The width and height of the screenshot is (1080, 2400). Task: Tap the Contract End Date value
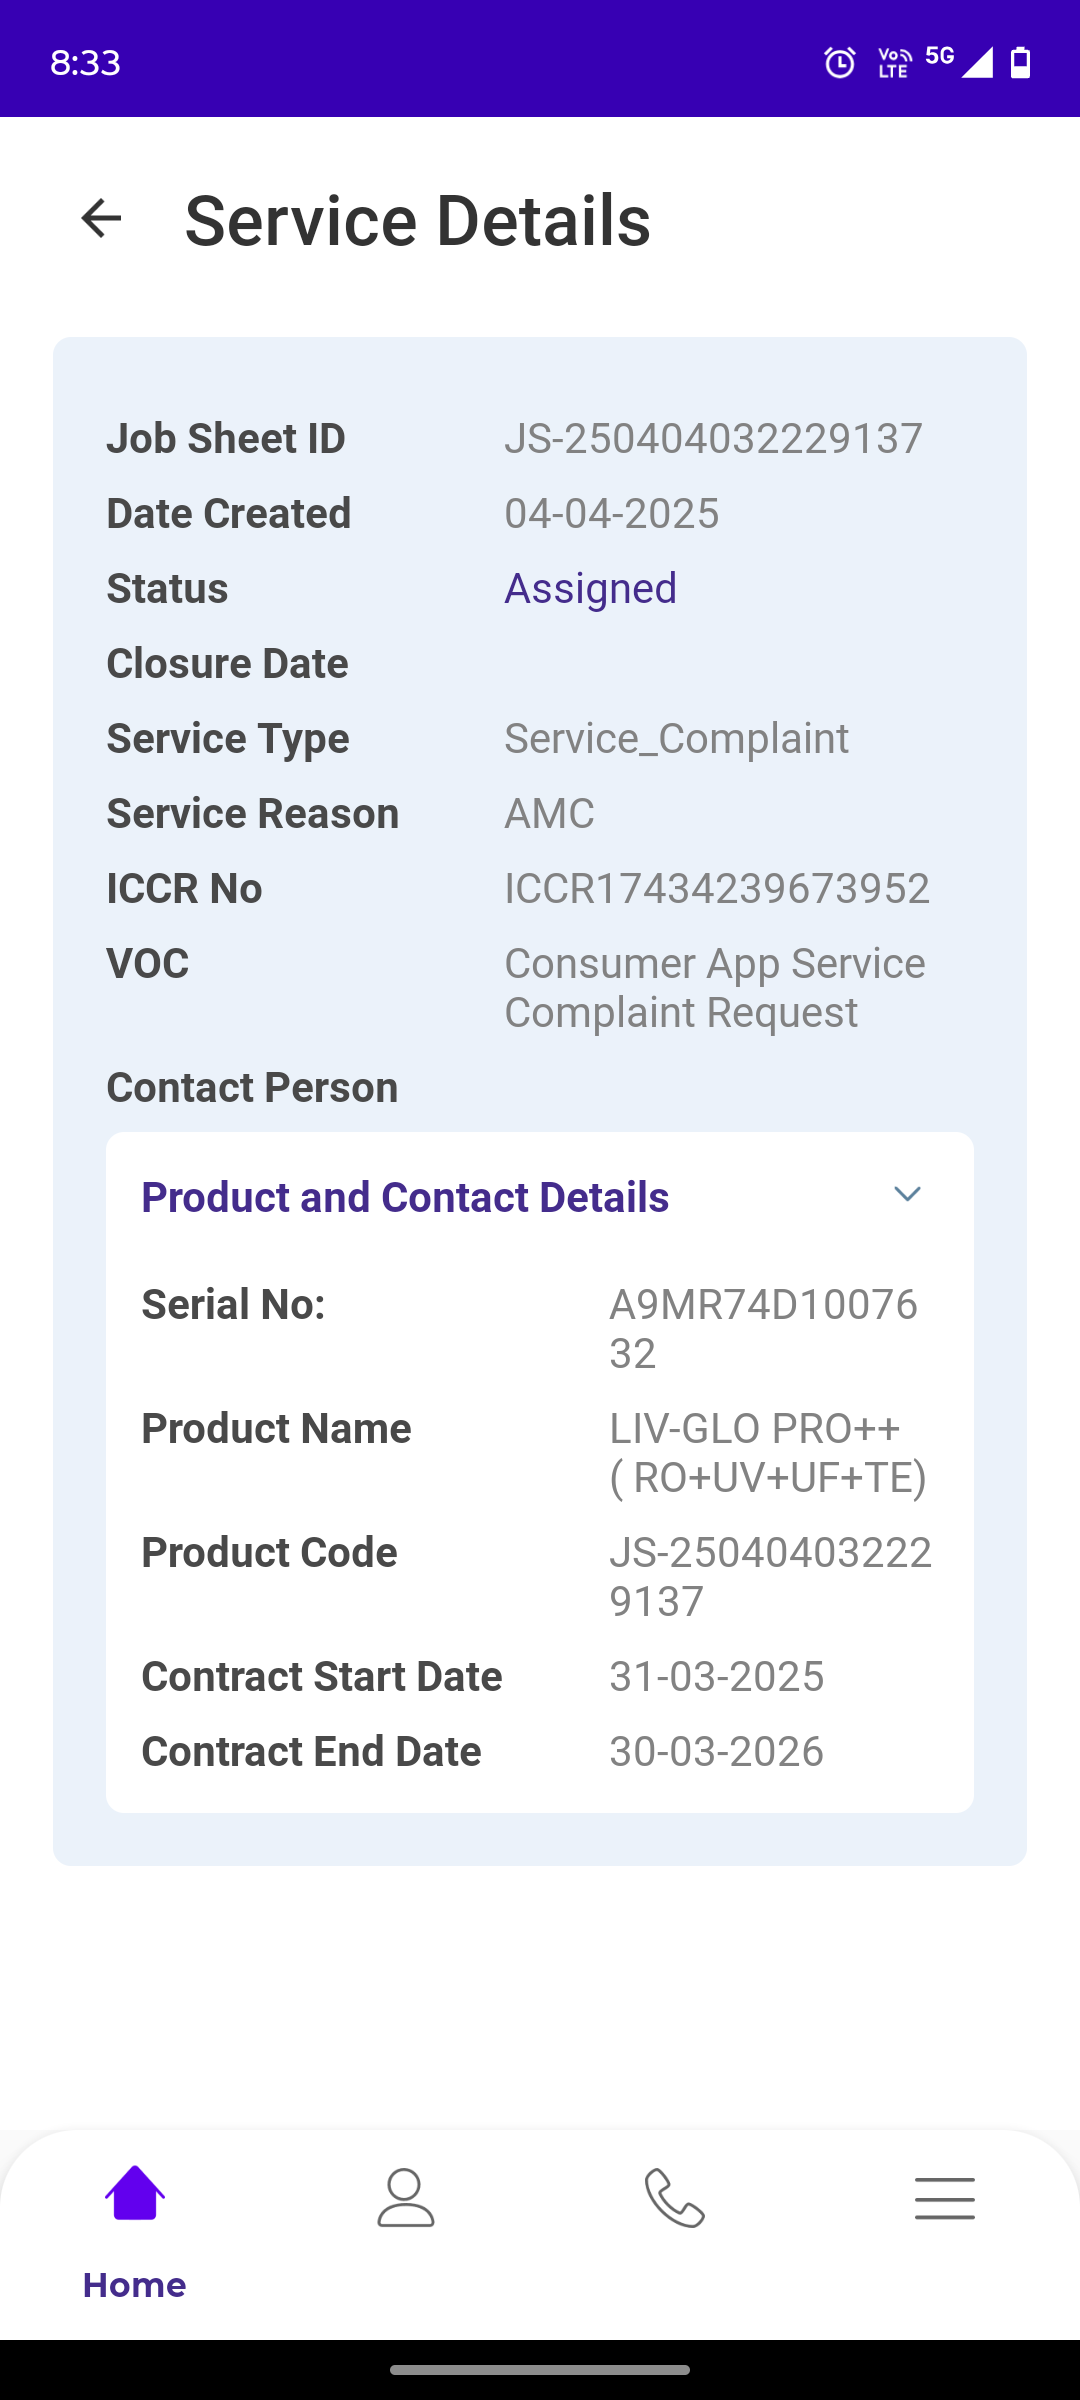716,1751
